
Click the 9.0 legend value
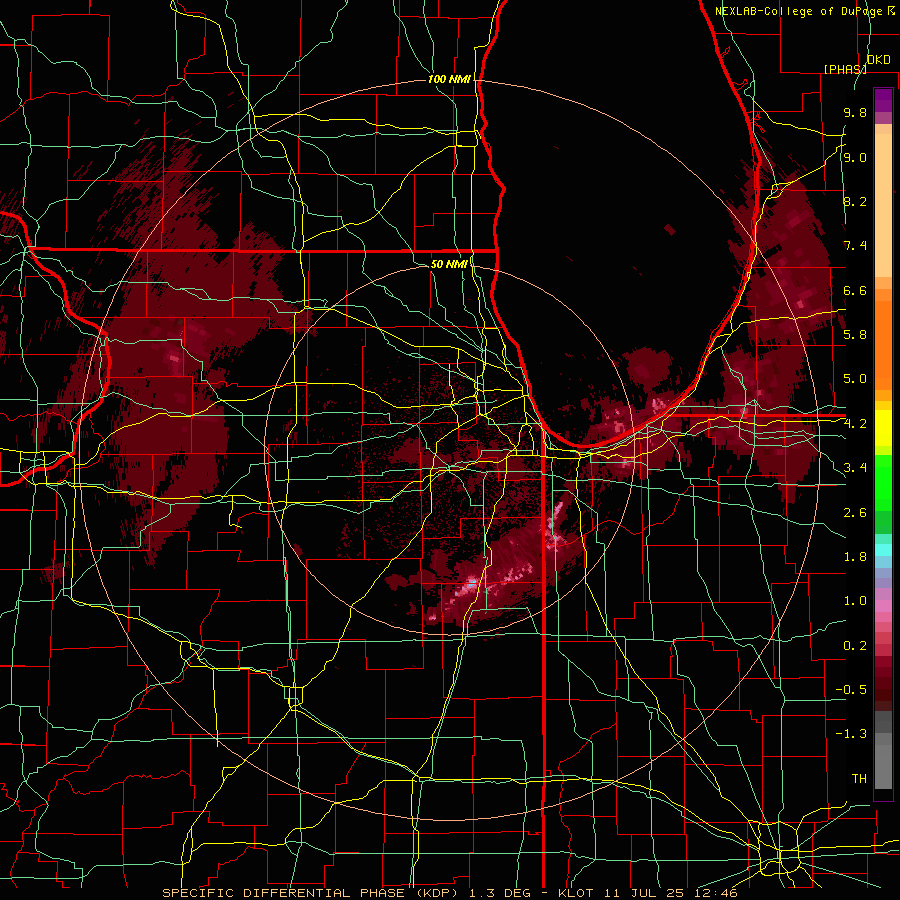[855, 157]
